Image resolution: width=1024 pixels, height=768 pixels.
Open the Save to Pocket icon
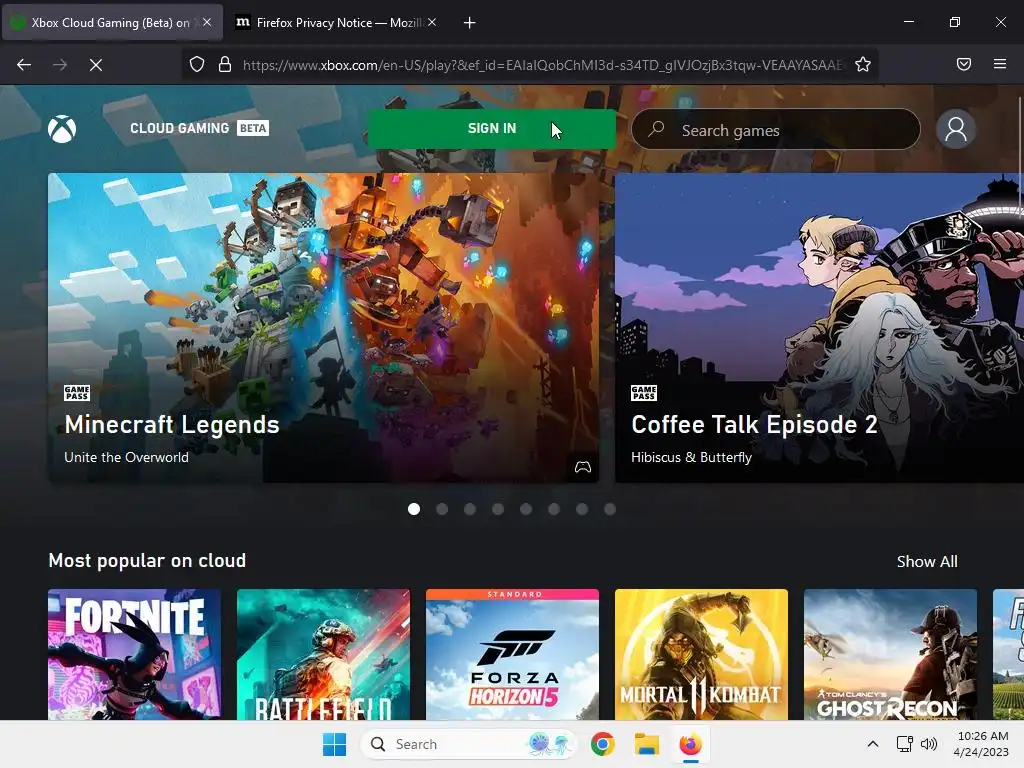(x=963, y=64)
